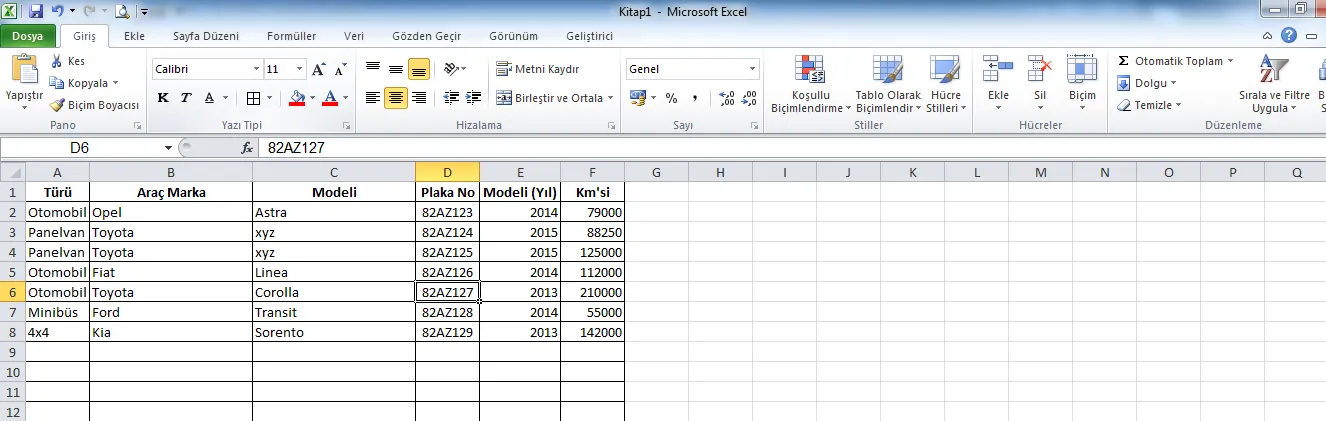
Task: Align text right in Hizalama group
Action: point(419,98)
